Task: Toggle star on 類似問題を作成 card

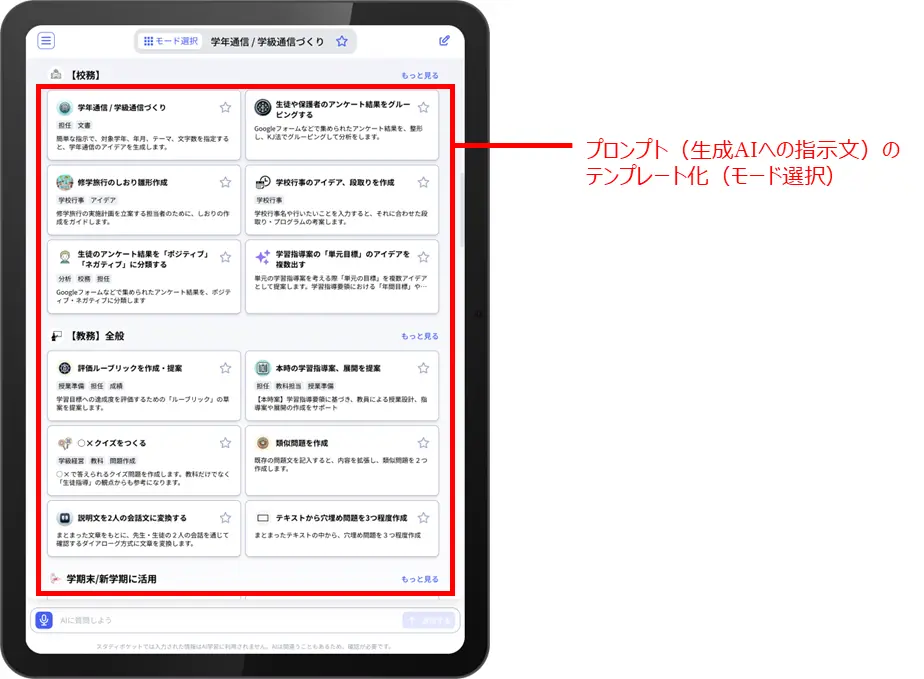Action: [x=423, y=443]
